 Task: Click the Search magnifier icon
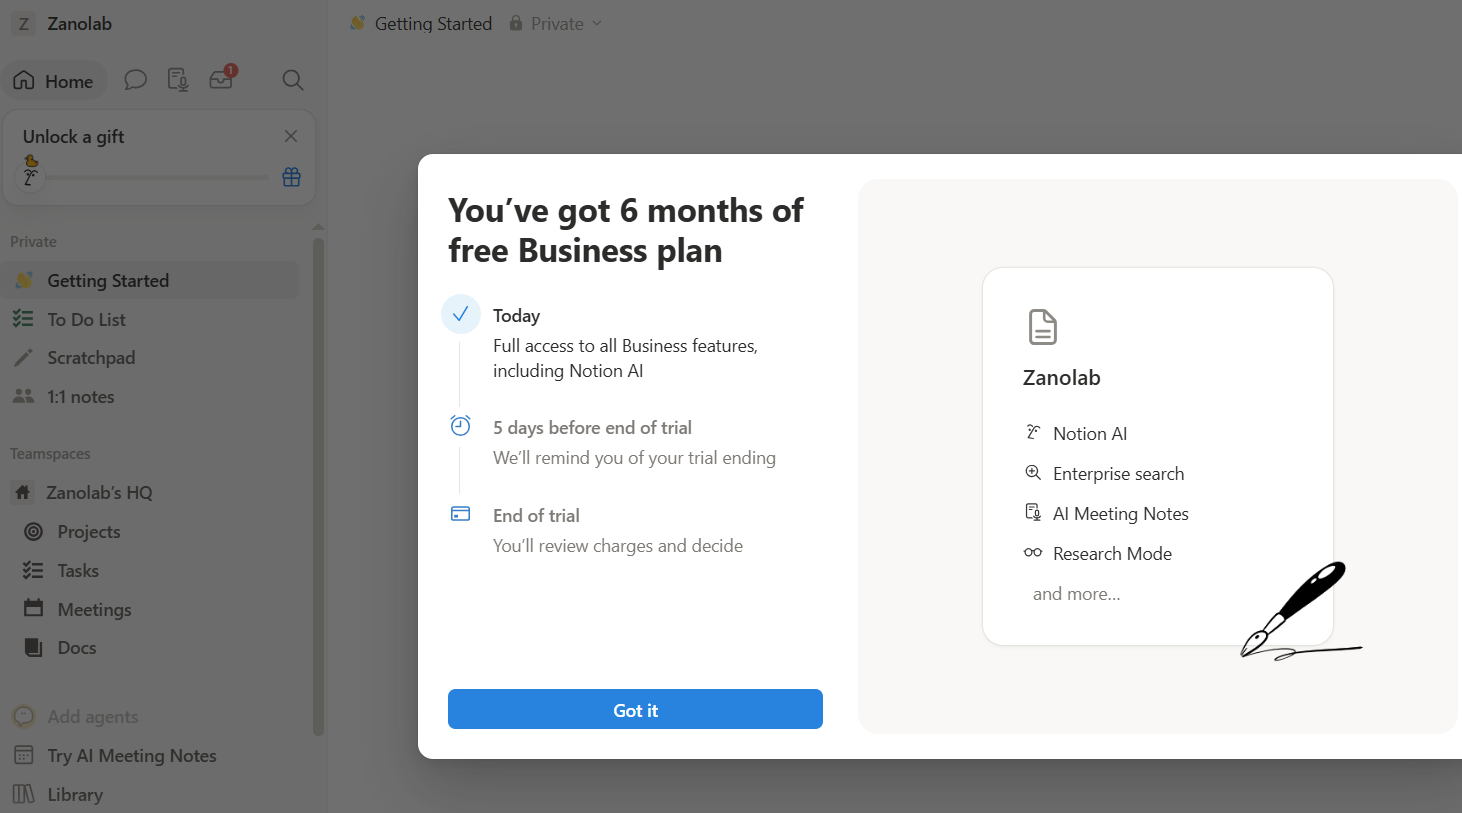coord(293,80)
